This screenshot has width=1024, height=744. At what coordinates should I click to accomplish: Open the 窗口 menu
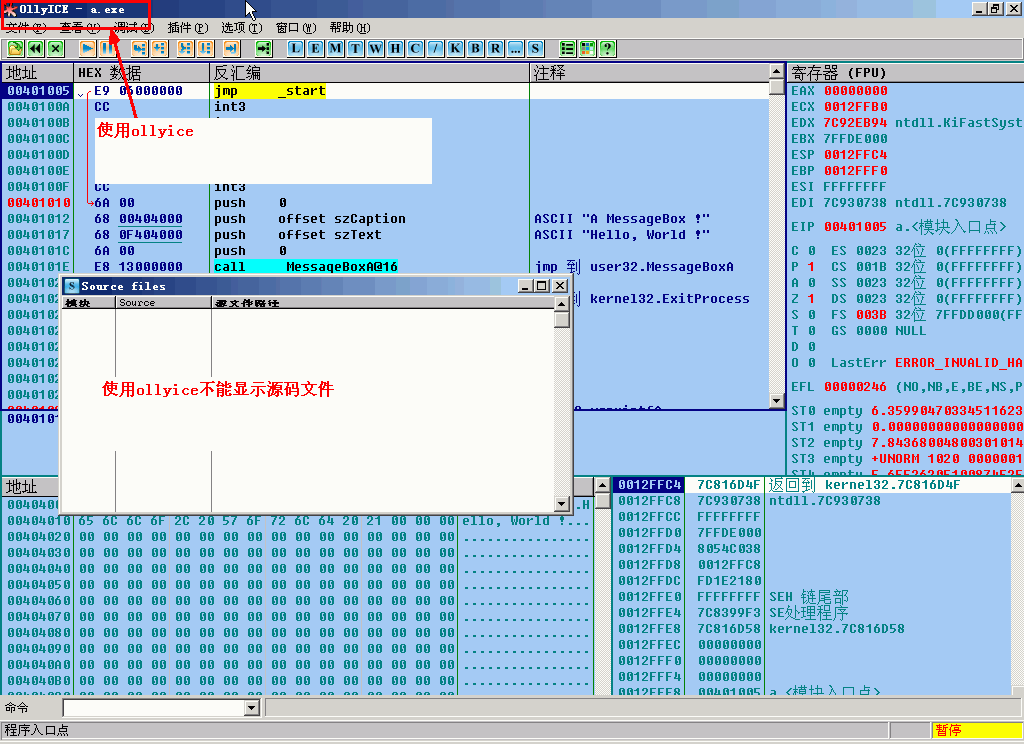(295, 27)
